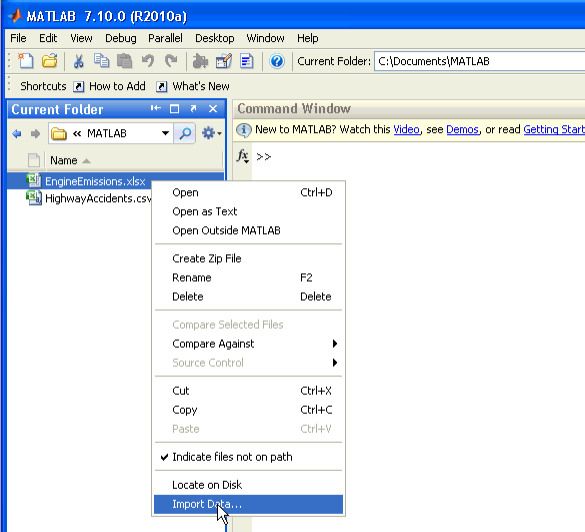
Task: Maximize the Current Folder panel
Action: click(x=174, y=109)
